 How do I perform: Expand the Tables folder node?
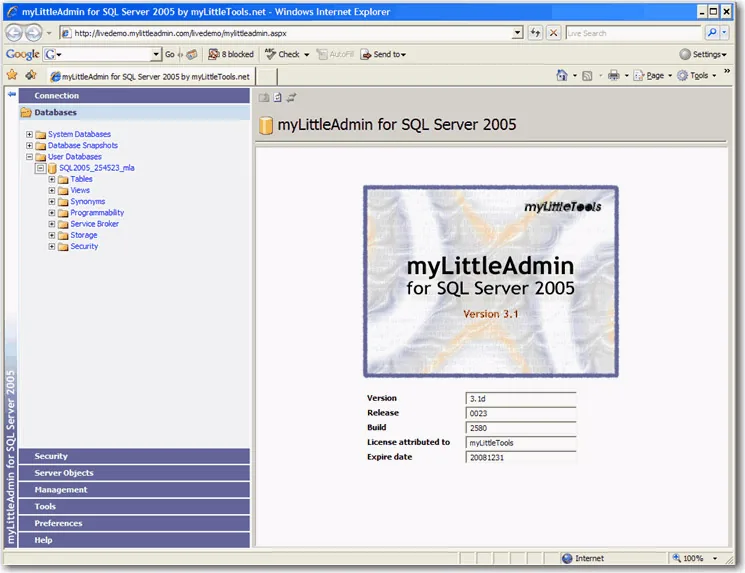(52, 180)
